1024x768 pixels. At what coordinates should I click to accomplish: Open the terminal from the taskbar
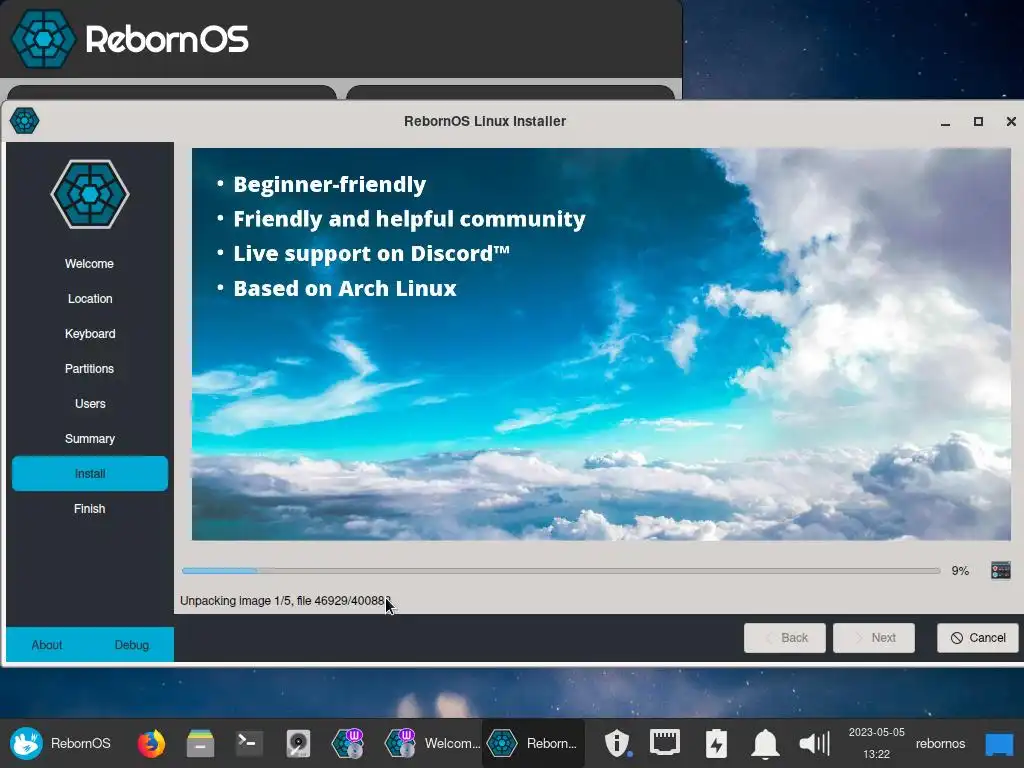coord(249,743)
